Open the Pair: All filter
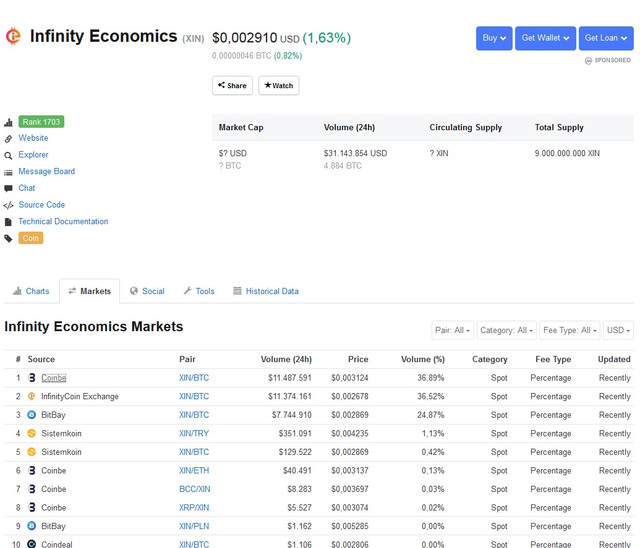The height and width of the screenshot is (548, 640). [x=453, y=330]
